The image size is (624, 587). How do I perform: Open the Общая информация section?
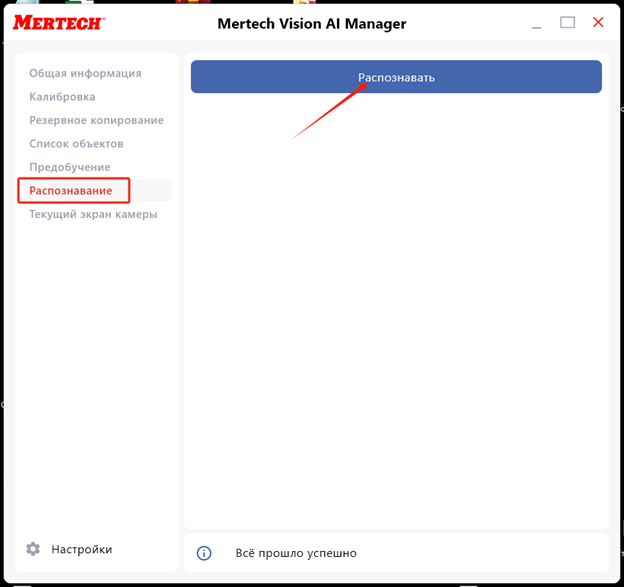tap(86, 73)
